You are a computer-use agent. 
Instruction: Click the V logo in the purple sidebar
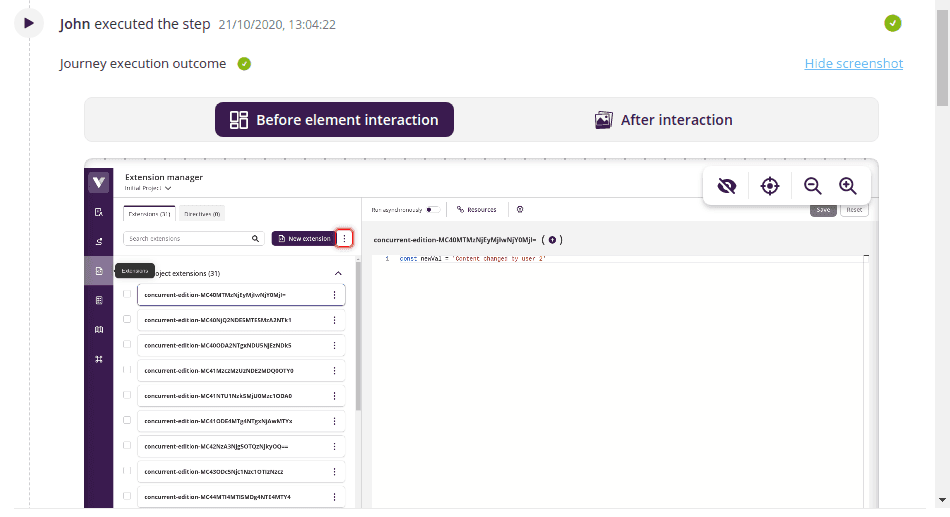tap(99, 182)
